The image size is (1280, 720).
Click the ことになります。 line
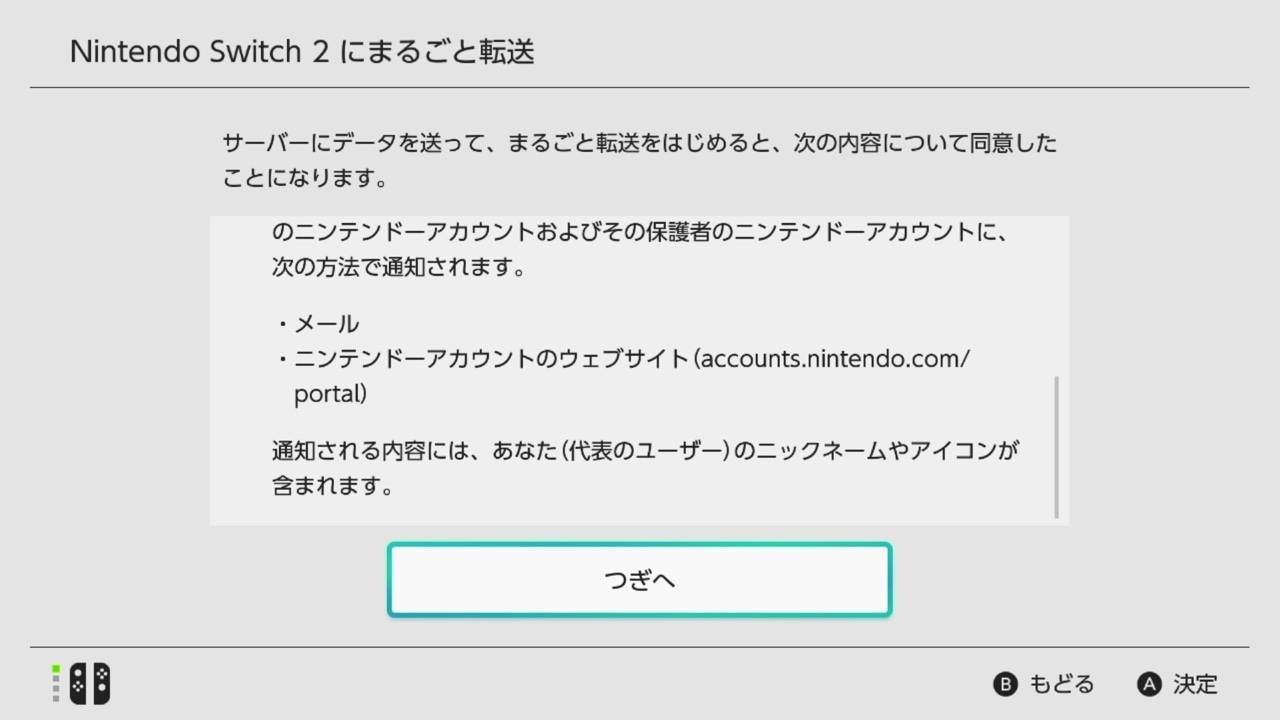click(x=304, y=179)
